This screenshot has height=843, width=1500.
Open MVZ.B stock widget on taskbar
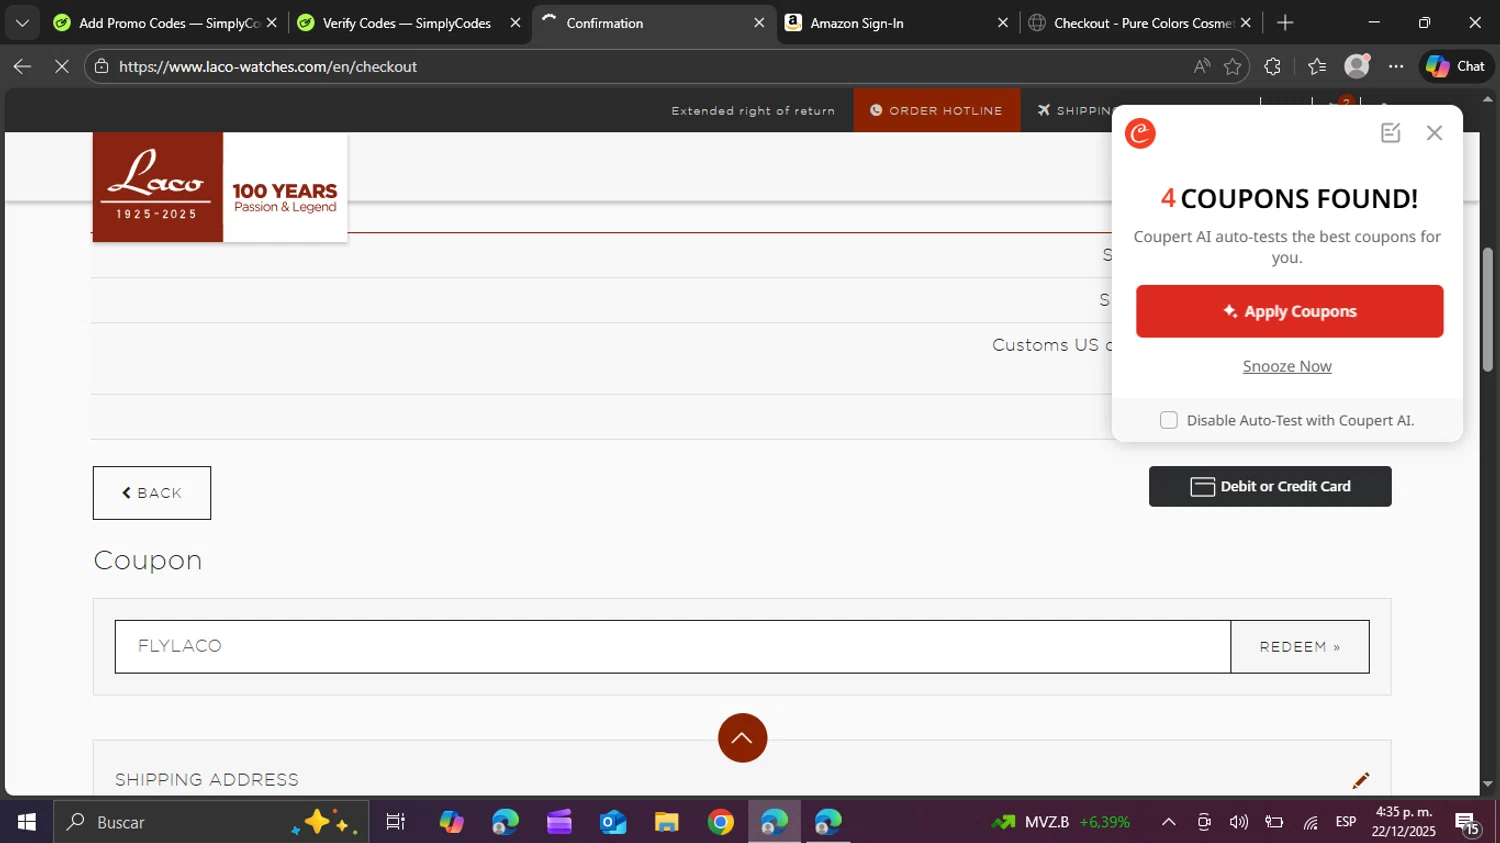tap(1061, 822)
